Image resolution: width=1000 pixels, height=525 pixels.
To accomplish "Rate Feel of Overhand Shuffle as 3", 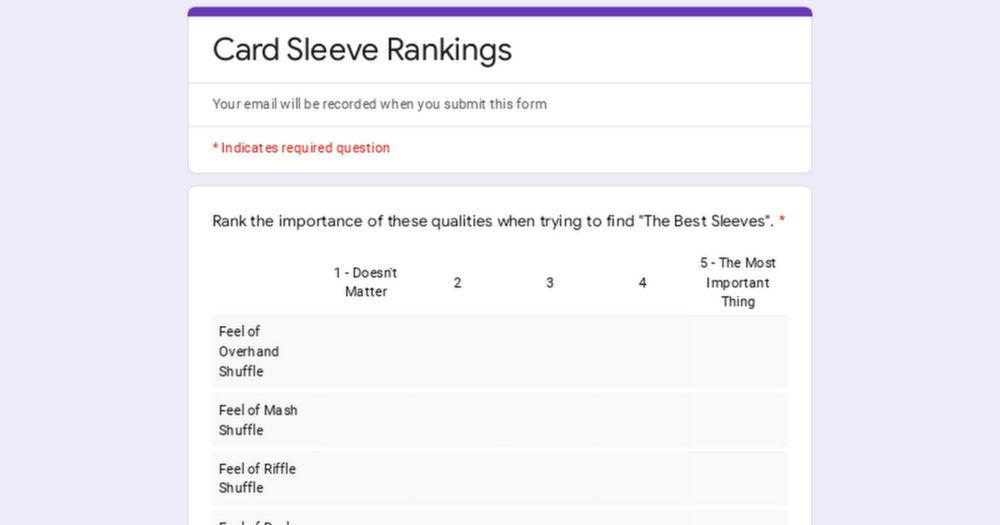I will point(550,351).
